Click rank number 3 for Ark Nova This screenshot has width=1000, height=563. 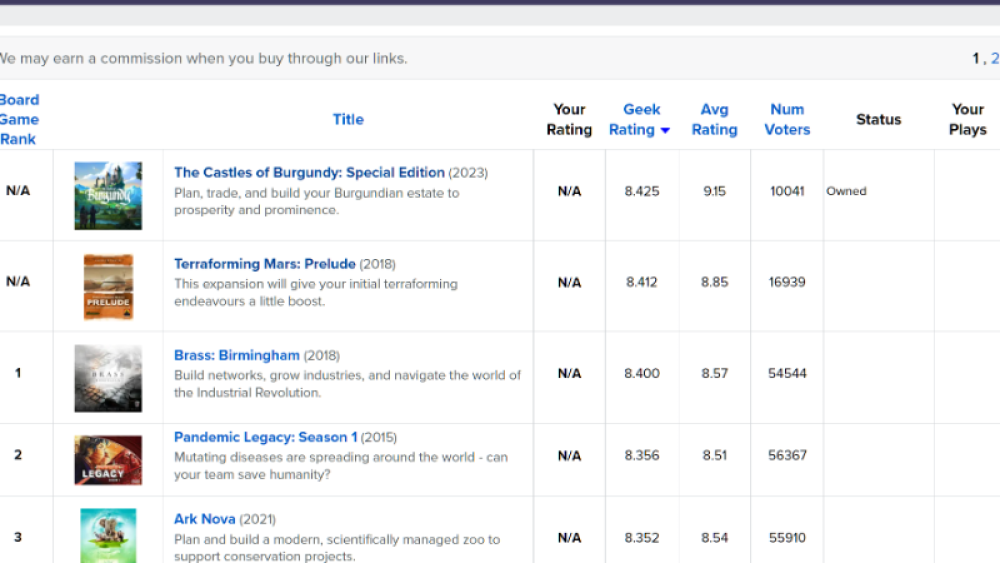tap(18, 537)
